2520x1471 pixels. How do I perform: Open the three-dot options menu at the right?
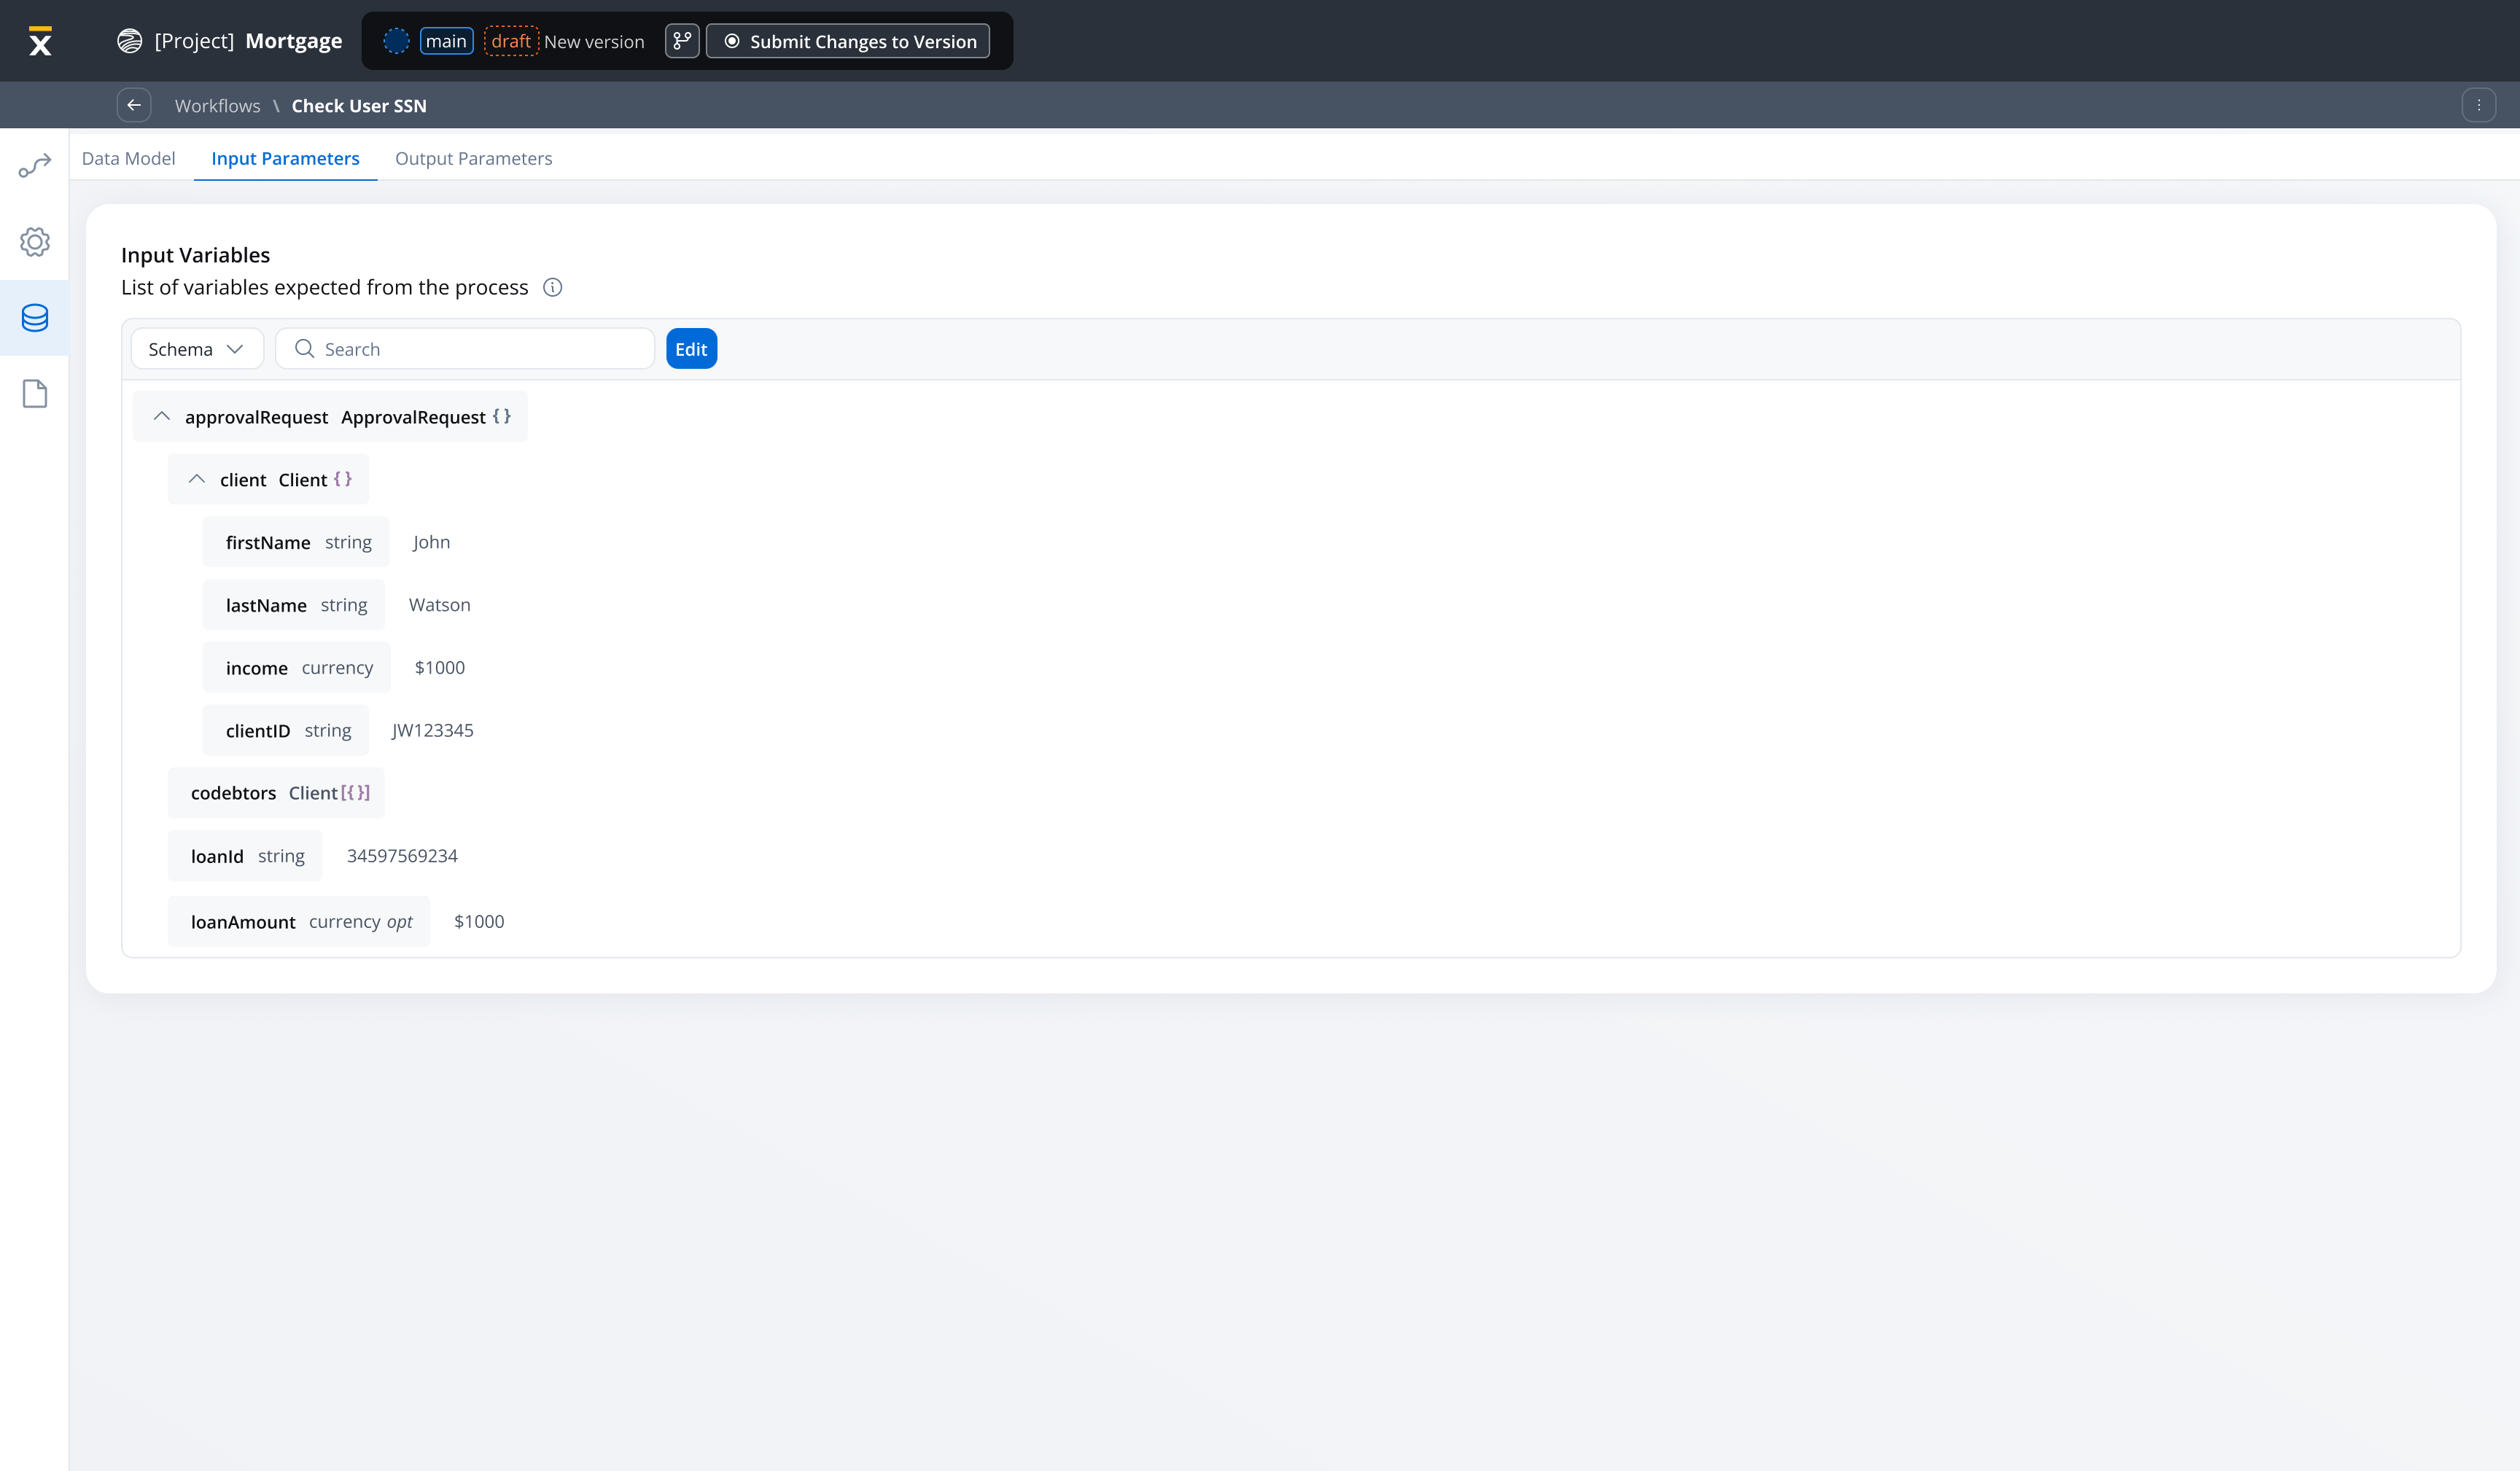(2478, 105)
